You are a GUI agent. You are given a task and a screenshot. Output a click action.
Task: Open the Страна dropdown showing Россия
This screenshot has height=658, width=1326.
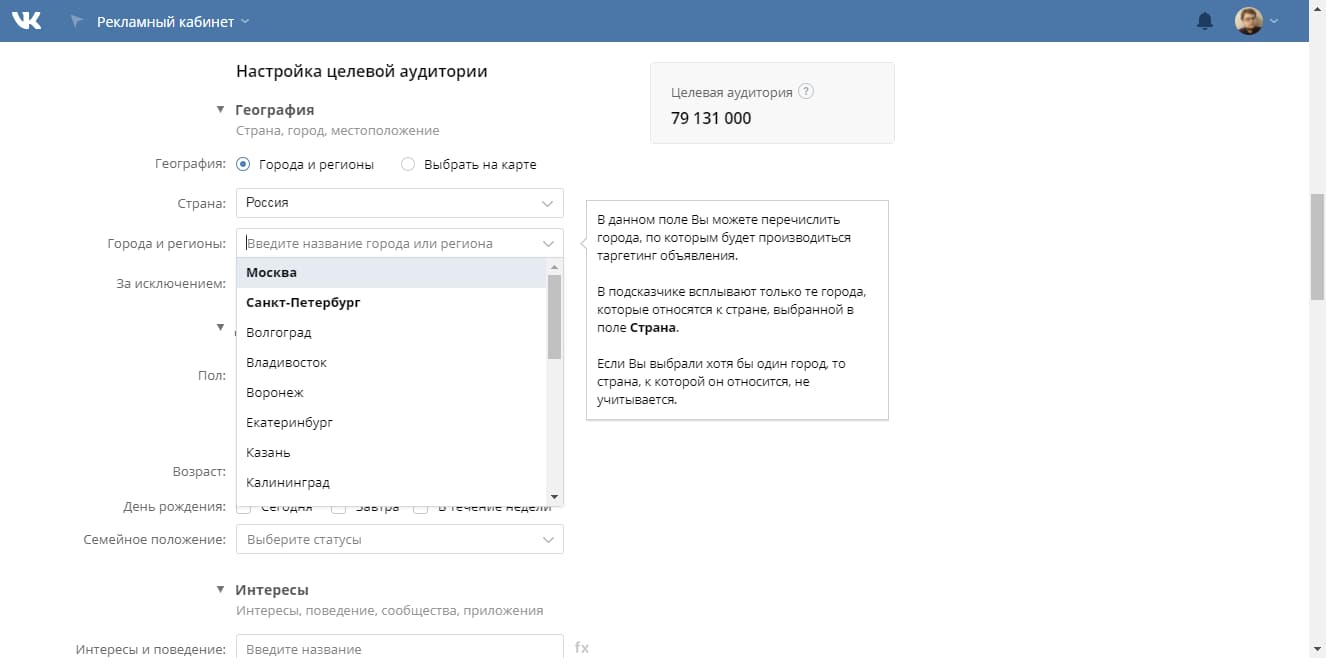(x=399, y=203)
